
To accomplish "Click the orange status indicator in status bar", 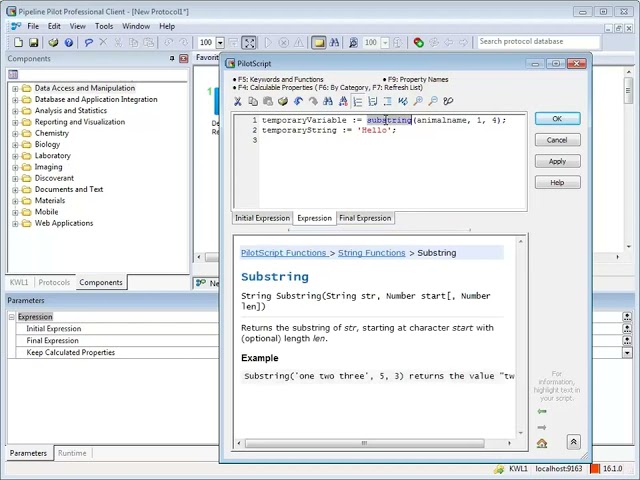I will (595, 469).
